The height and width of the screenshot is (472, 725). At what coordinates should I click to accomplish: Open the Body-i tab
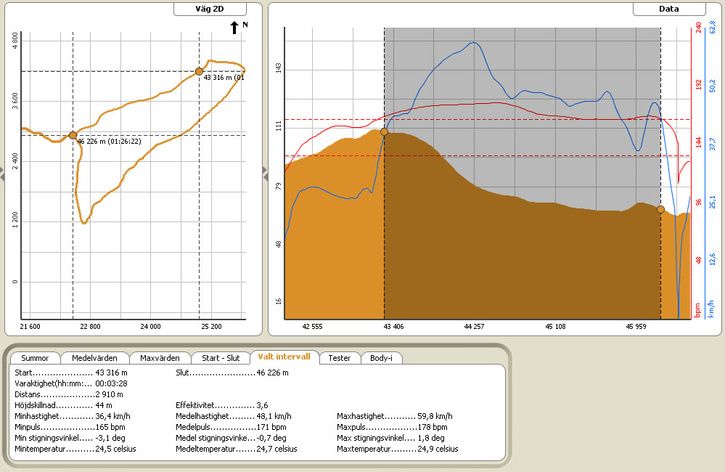[x=381, y=358]
